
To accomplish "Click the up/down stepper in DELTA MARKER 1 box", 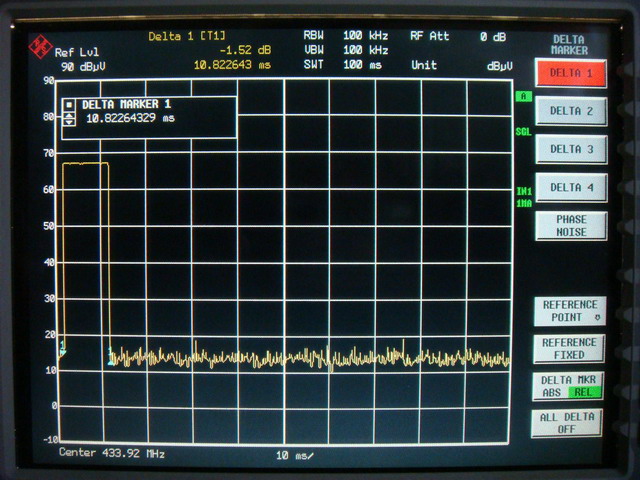I will 69,119.
